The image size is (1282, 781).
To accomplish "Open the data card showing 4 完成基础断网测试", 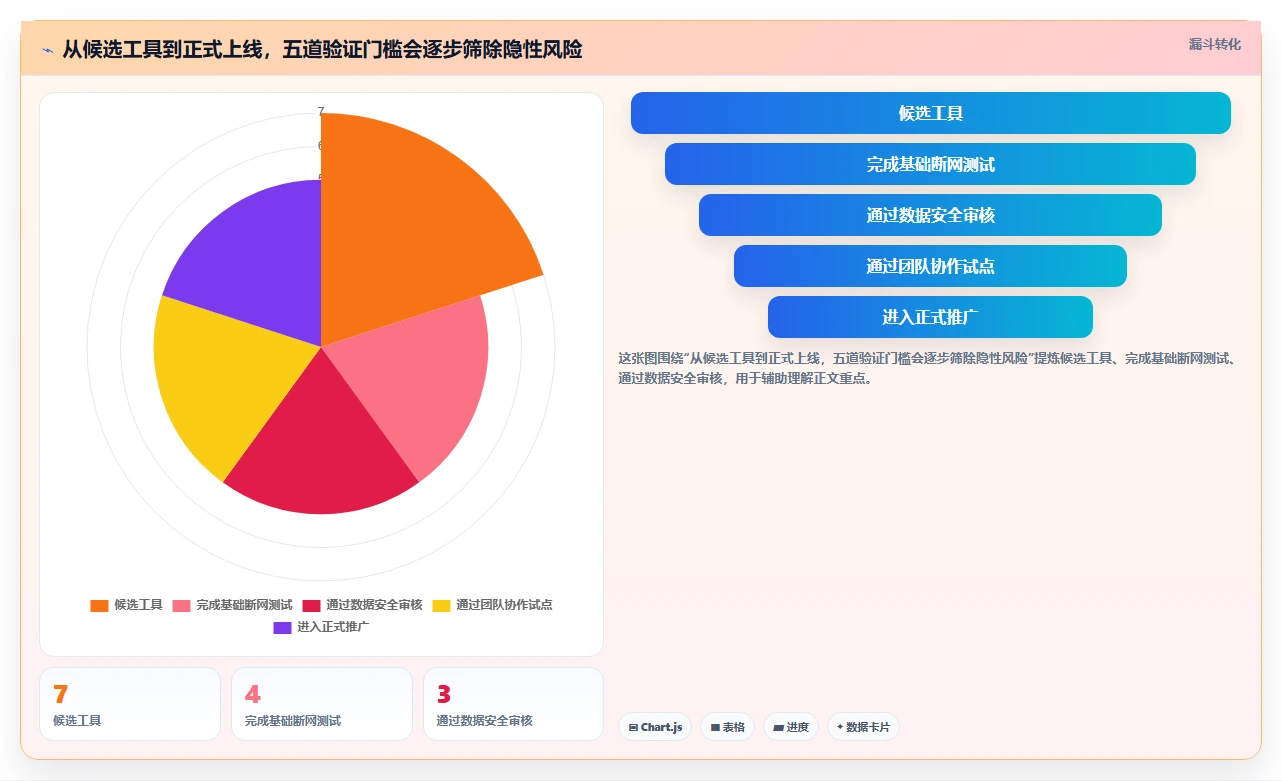I will 322,704.
